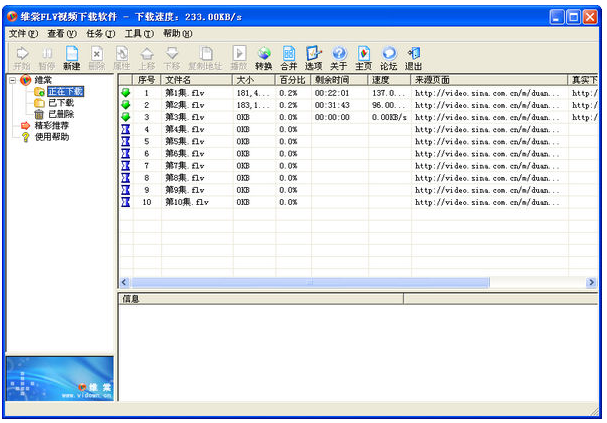Open the 论坛 (Forum) toolbar icon

388,57
